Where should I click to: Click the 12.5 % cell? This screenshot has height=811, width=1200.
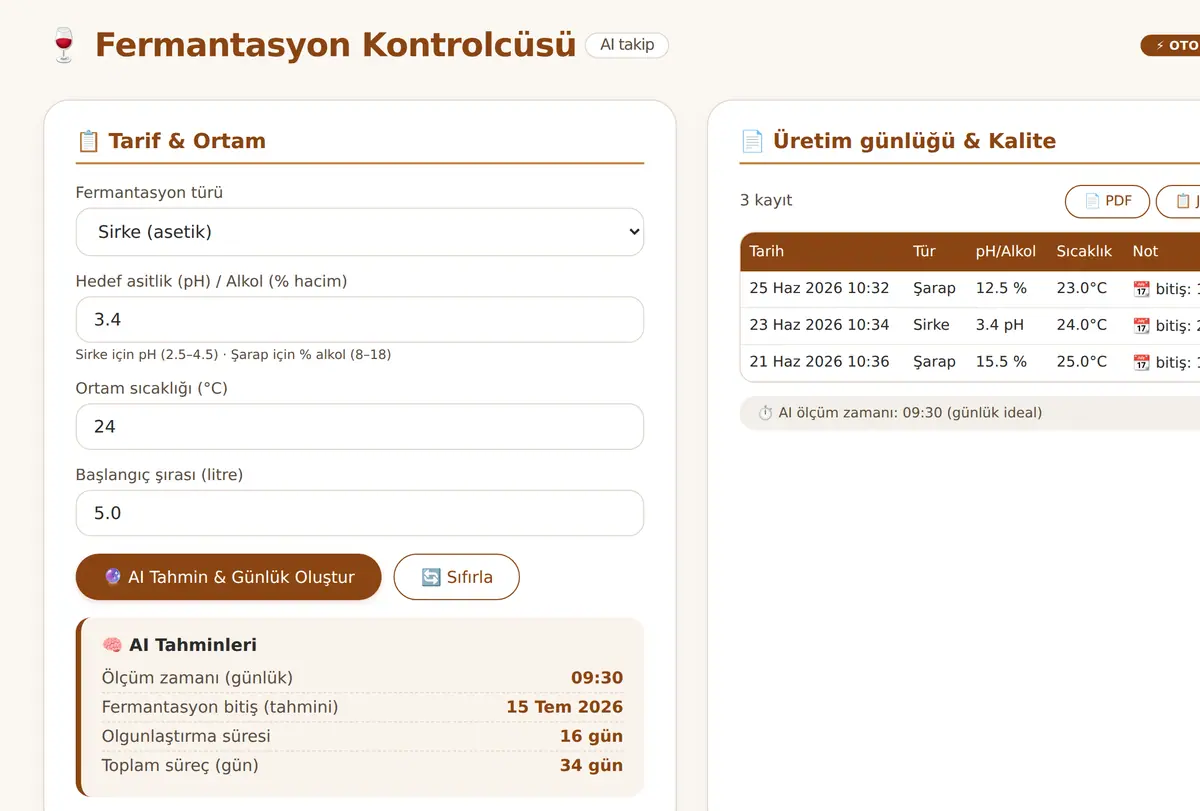pos(1001,288)
